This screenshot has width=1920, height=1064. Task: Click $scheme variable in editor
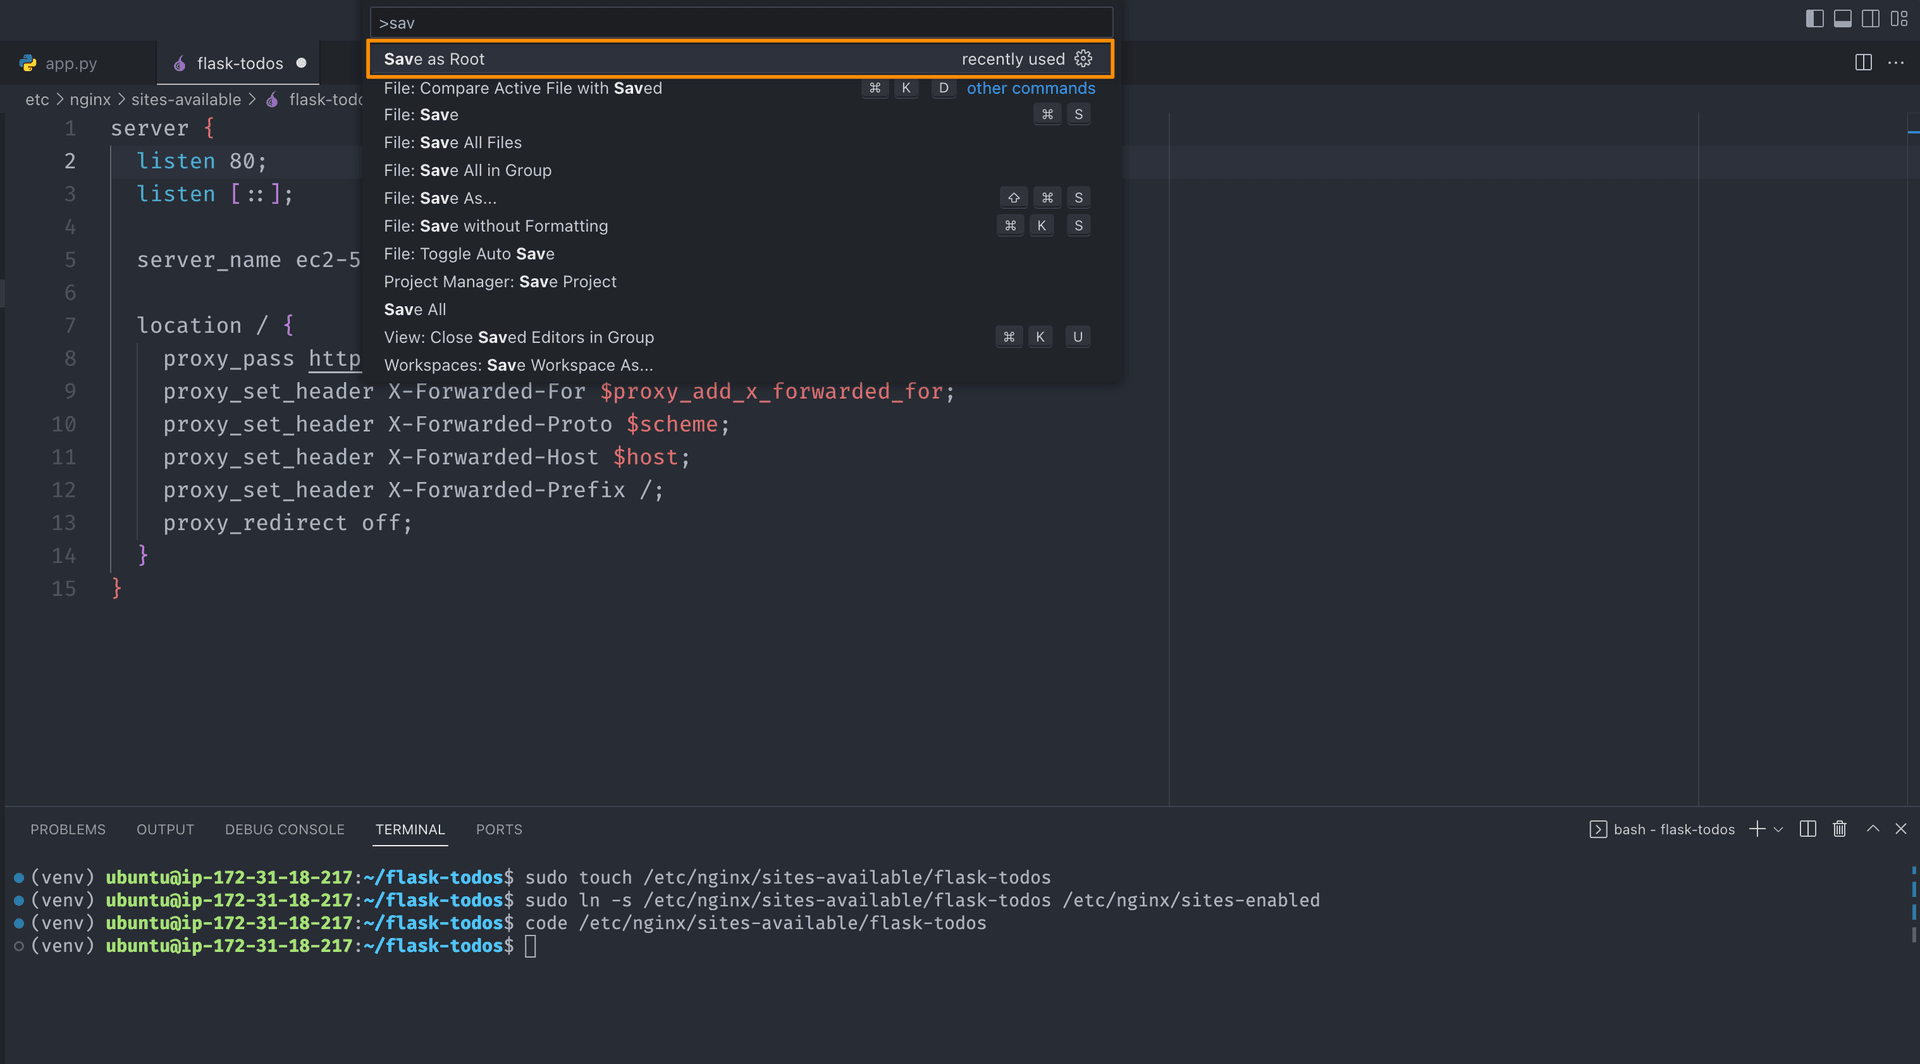[672, 425]
